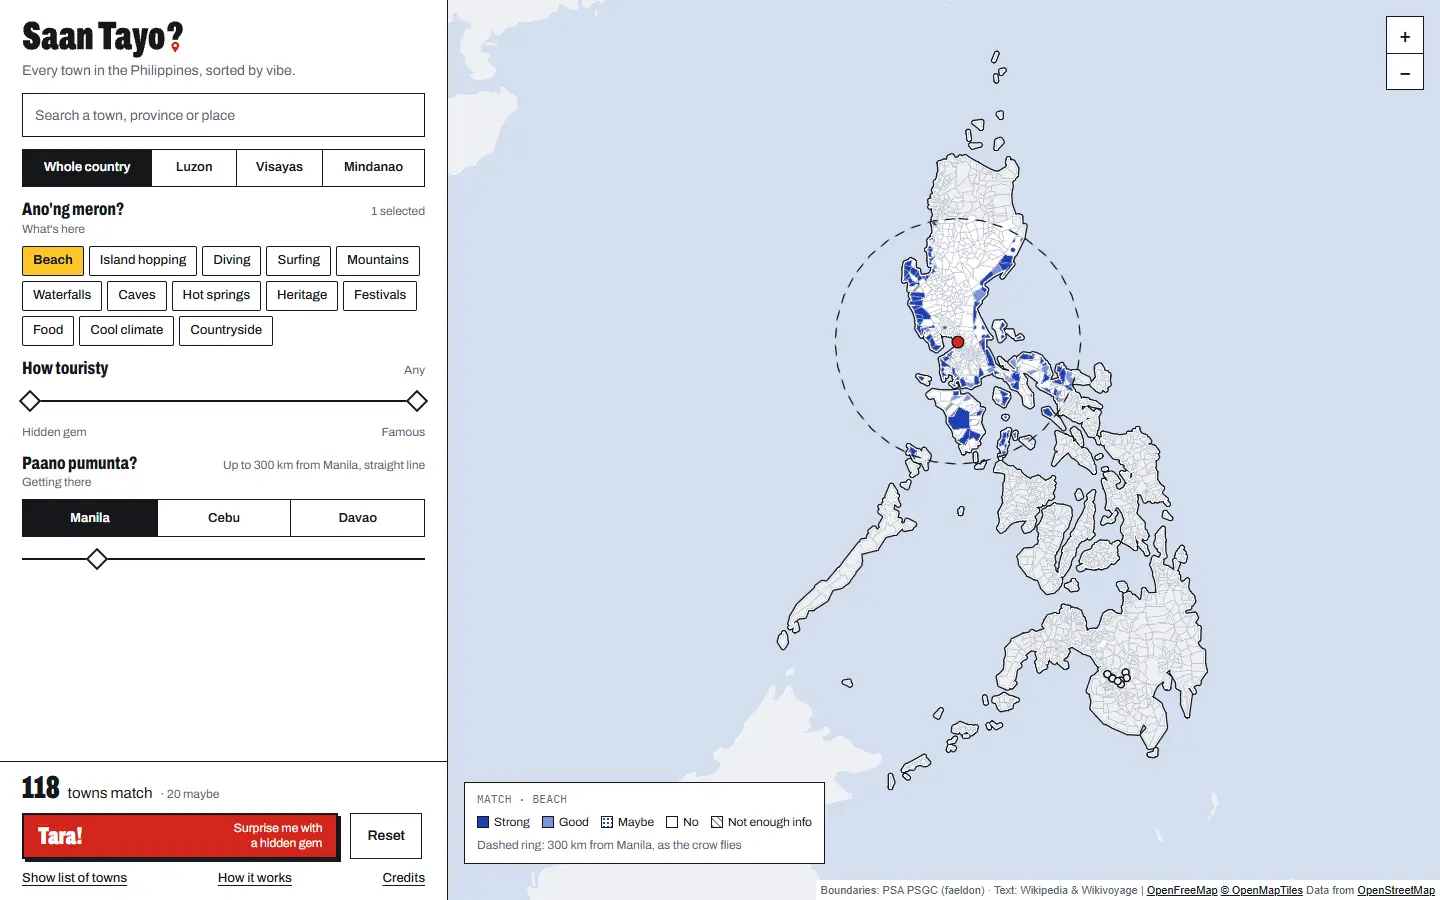
Task: Zoom out of the map
Action: point(1404,72)
